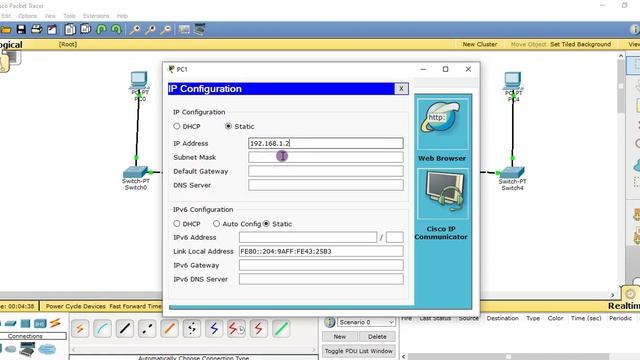The width and height of the screenshot is (640, 360).
Task: Click Toggle PDU List Window button
Action: (x=359, y=351)
